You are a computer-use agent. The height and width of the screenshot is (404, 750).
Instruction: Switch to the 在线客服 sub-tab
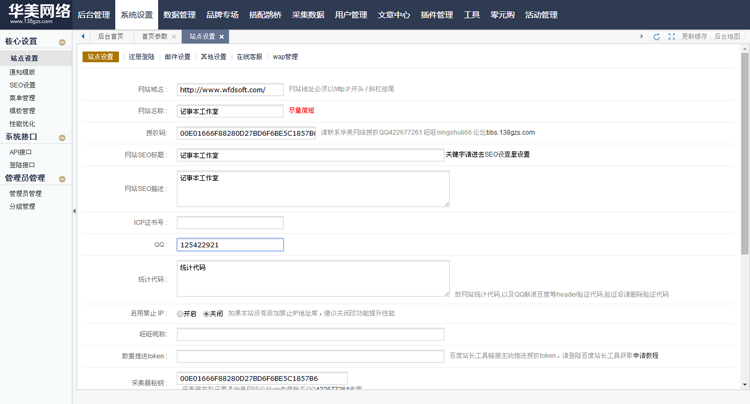249,57
